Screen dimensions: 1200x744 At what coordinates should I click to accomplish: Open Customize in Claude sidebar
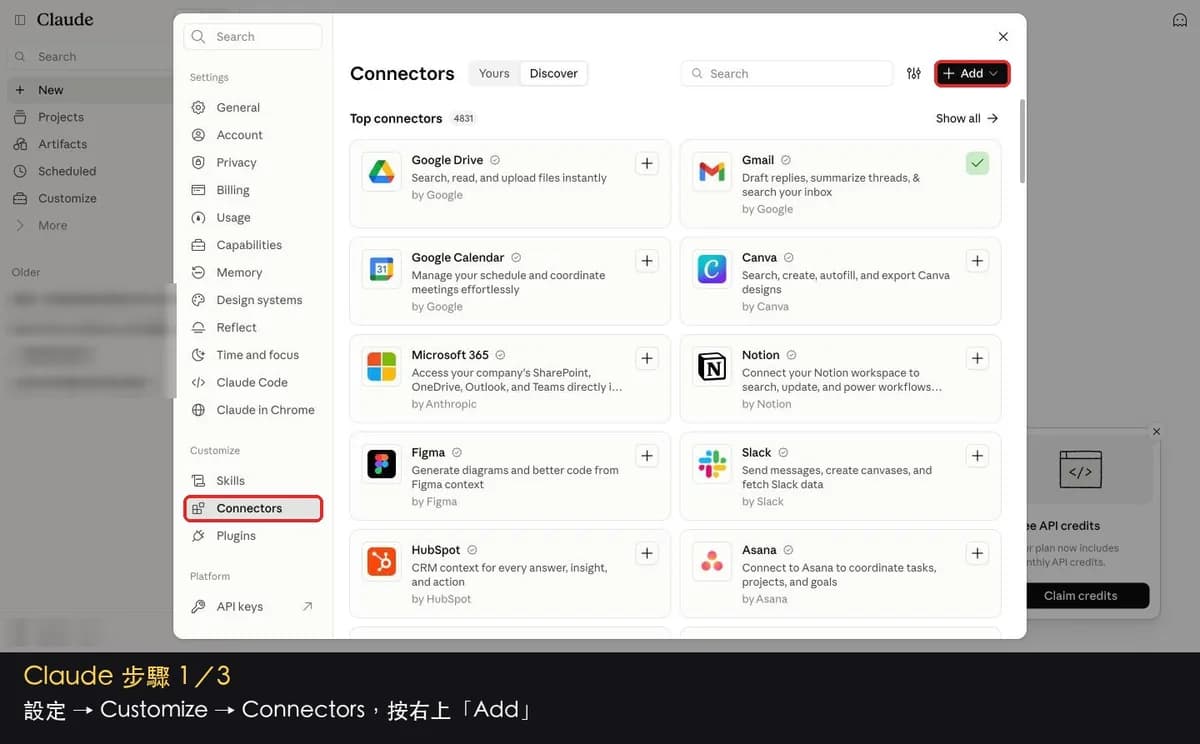tap(88, 198)
